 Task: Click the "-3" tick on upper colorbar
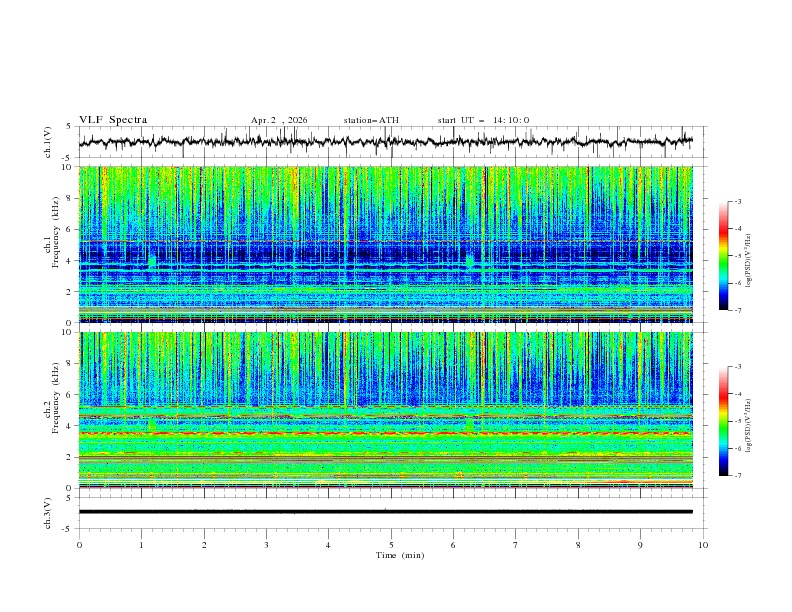point(737,201)
